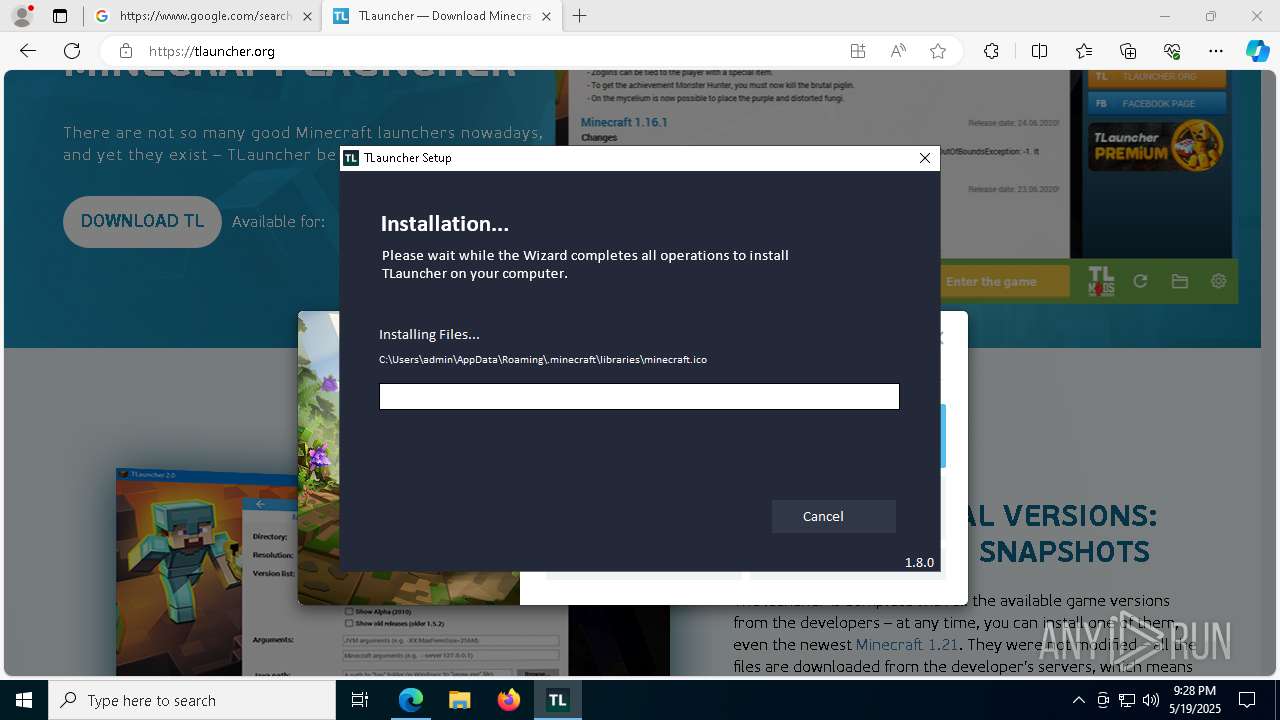This screenshot has height=720, width=1280.
Task: Click the TL MODS icon on the page
Action: pos(1101,282)
